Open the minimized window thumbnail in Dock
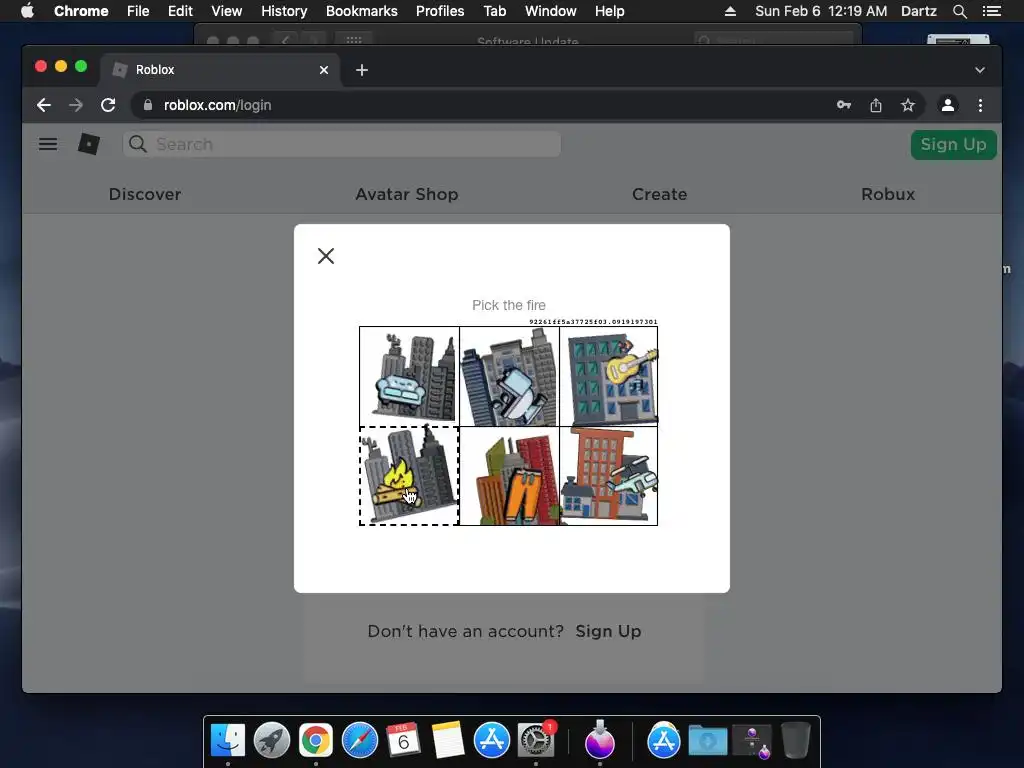1024x768 pixels. [x=752, y=741]
